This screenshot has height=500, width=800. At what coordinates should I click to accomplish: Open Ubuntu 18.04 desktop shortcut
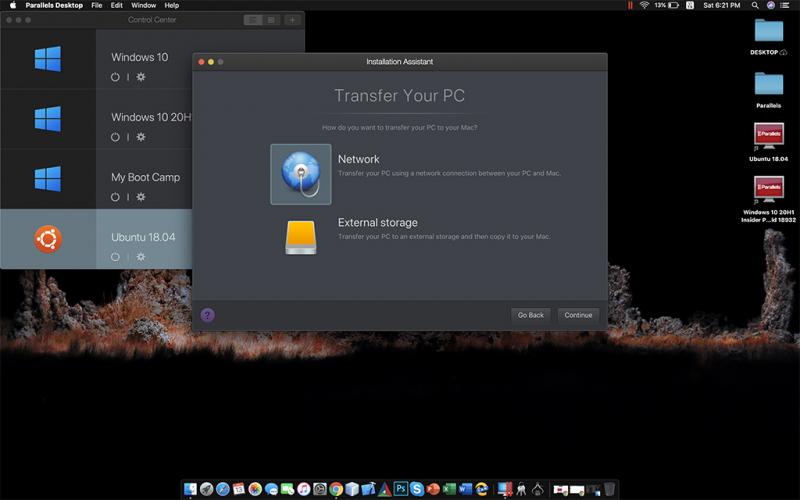pyautogui.click(x=768, y=136)
